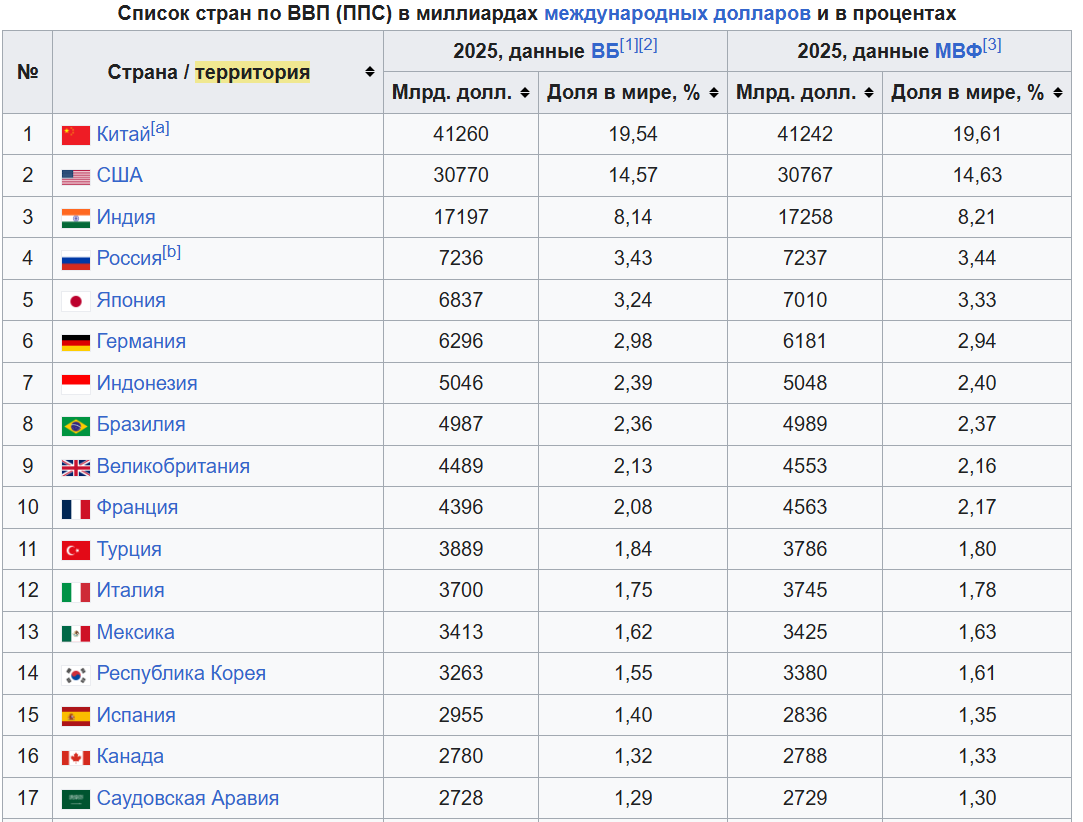Select the value 2,08 in Франция row

tap(633, 508)
